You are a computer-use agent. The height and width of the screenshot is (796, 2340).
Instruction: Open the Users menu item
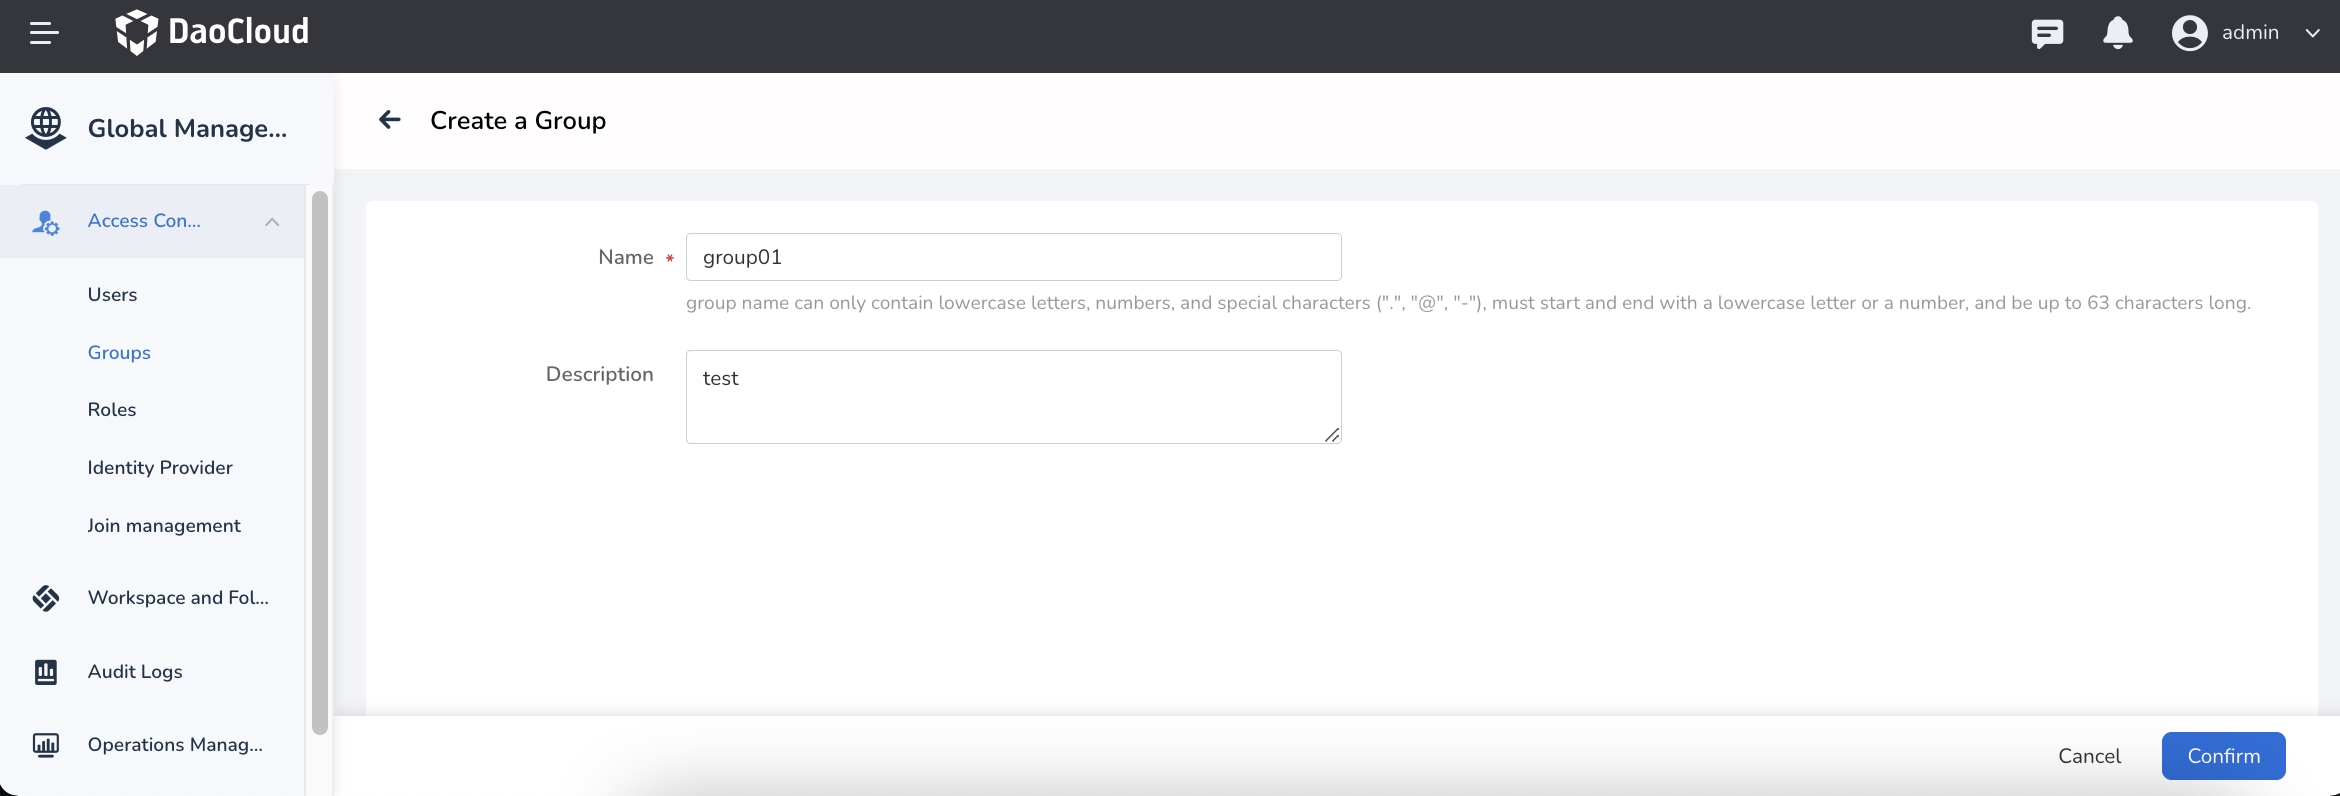pyautogui.click(x=112, y=295)
